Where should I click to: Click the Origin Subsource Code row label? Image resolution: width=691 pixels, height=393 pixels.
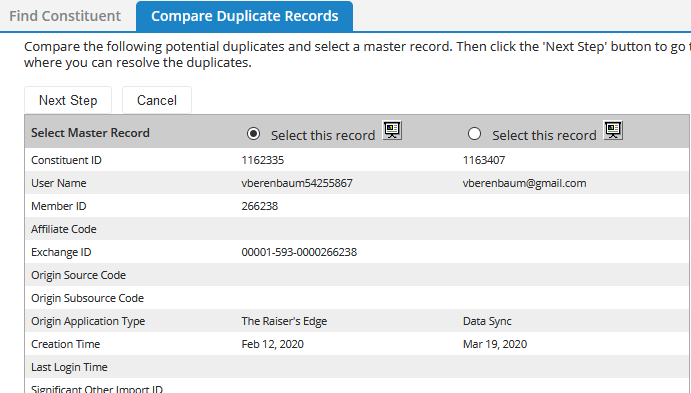click(x=87, y=298)
